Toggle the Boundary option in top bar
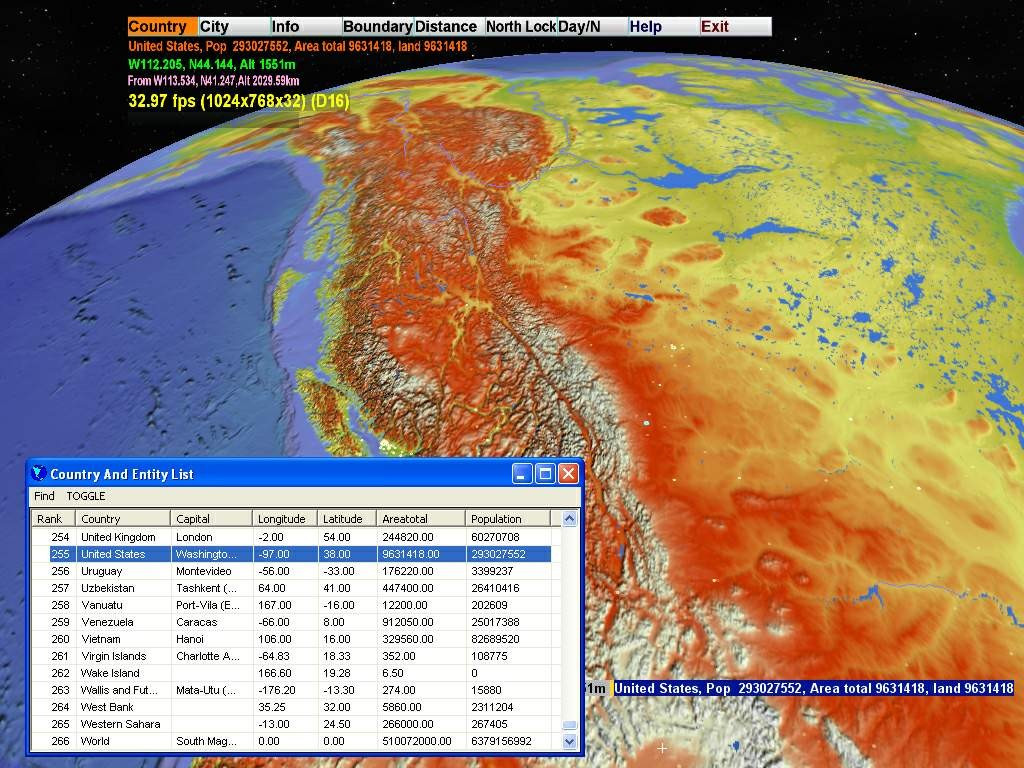Screen dimensions: 1024x768 377,27
